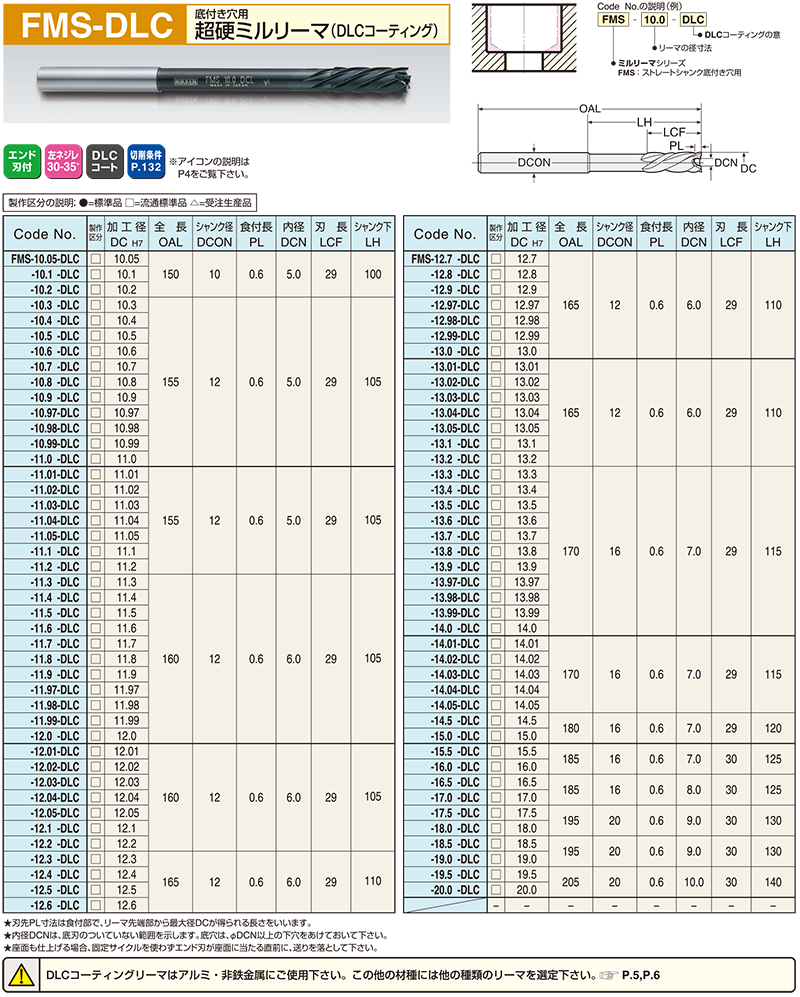
Task: Click the 全長 OAL column header, right table
Action: tap(570, 234)
